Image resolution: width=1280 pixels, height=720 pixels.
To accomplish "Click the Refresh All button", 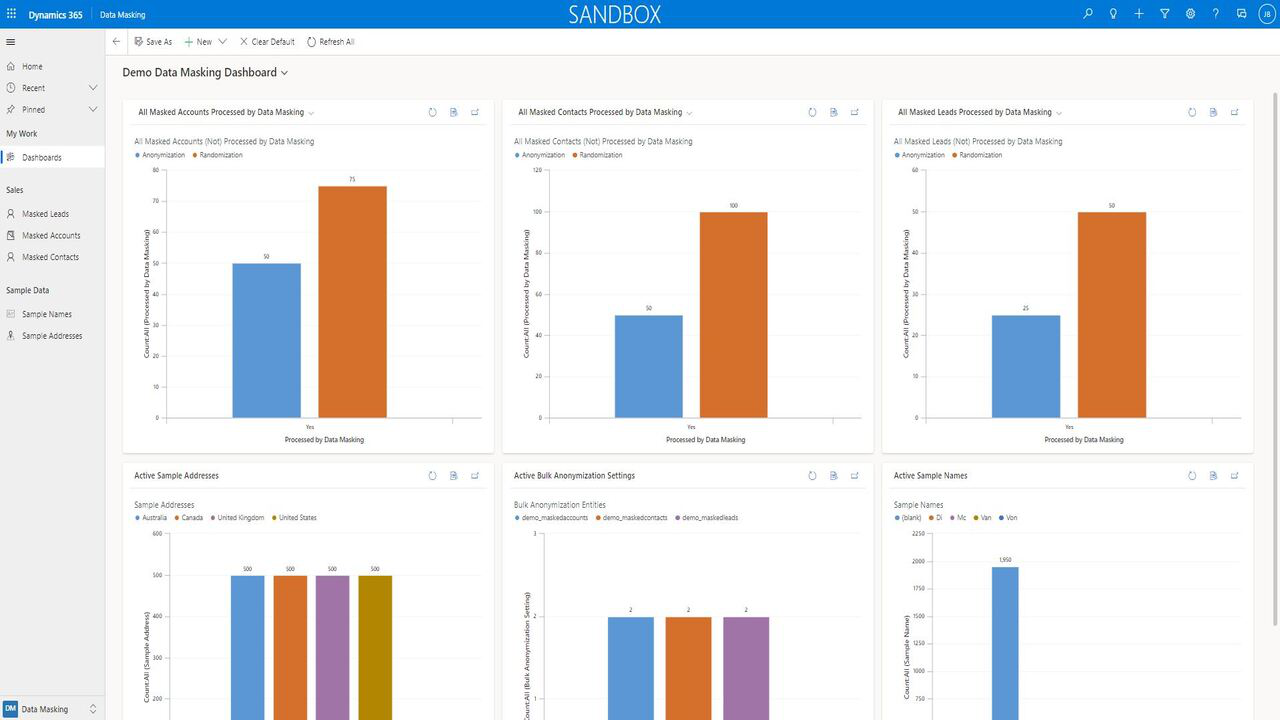I will 331,42.
